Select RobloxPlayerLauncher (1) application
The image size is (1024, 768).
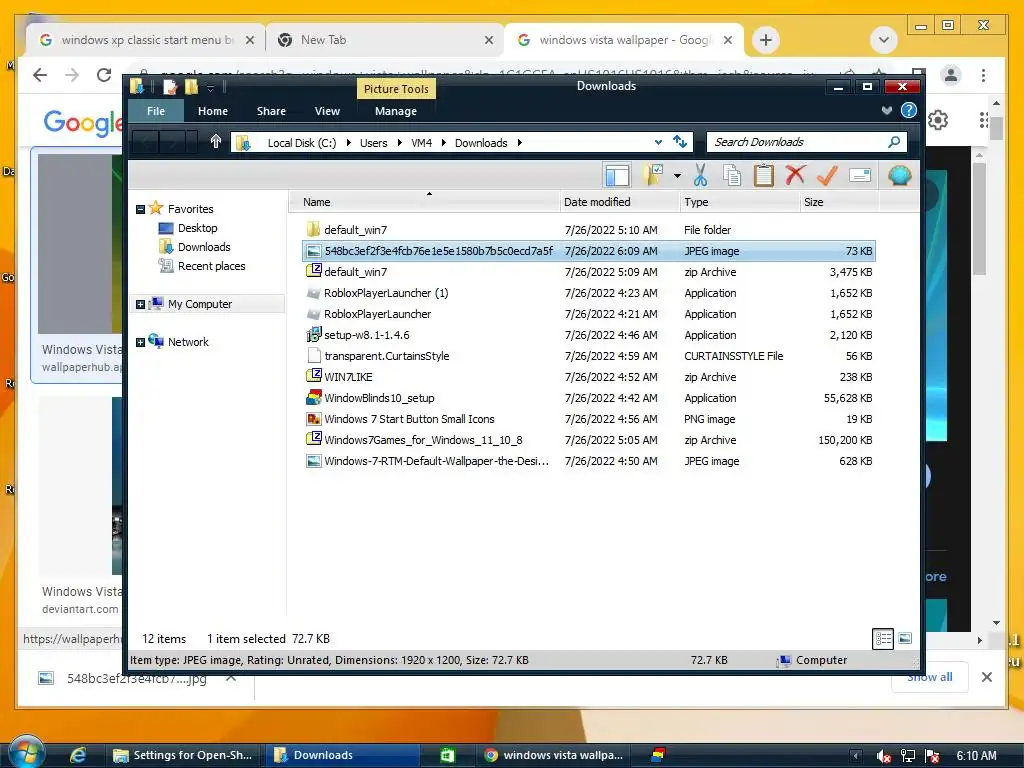588,293
